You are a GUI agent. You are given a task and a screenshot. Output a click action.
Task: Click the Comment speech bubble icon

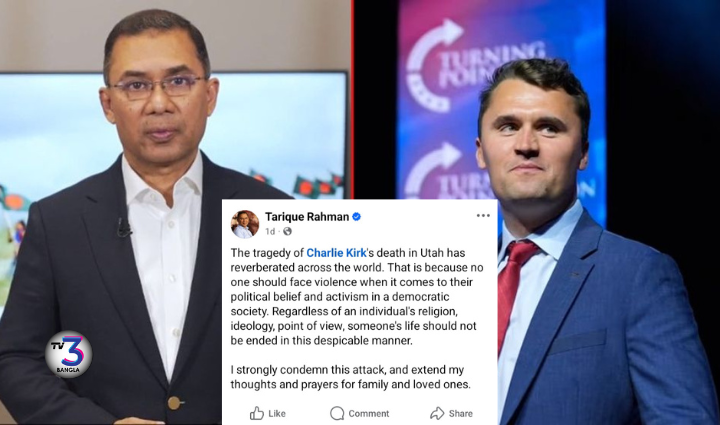(x=337, y=413)
